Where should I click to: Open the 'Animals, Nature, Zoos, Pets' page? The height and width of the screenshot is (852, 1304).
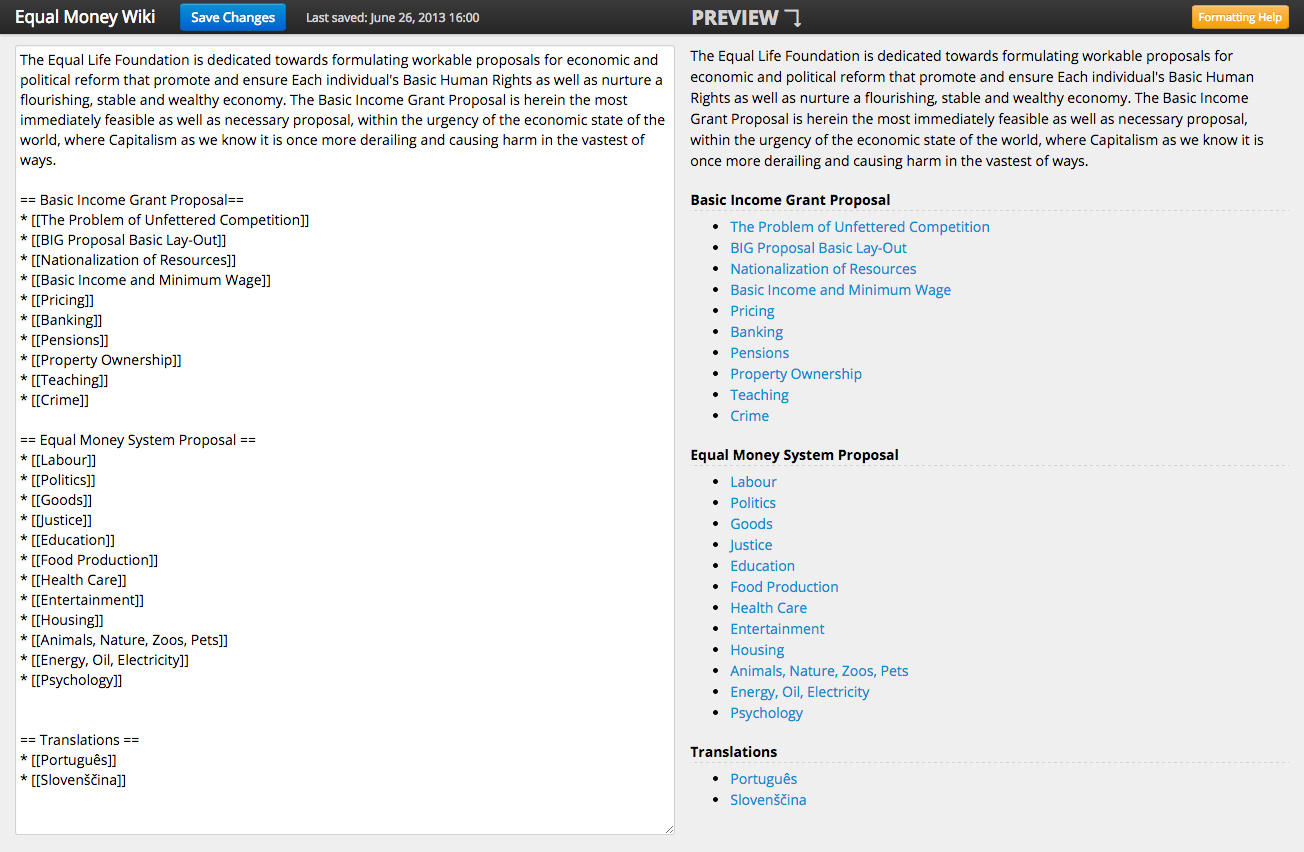[819, 670]
